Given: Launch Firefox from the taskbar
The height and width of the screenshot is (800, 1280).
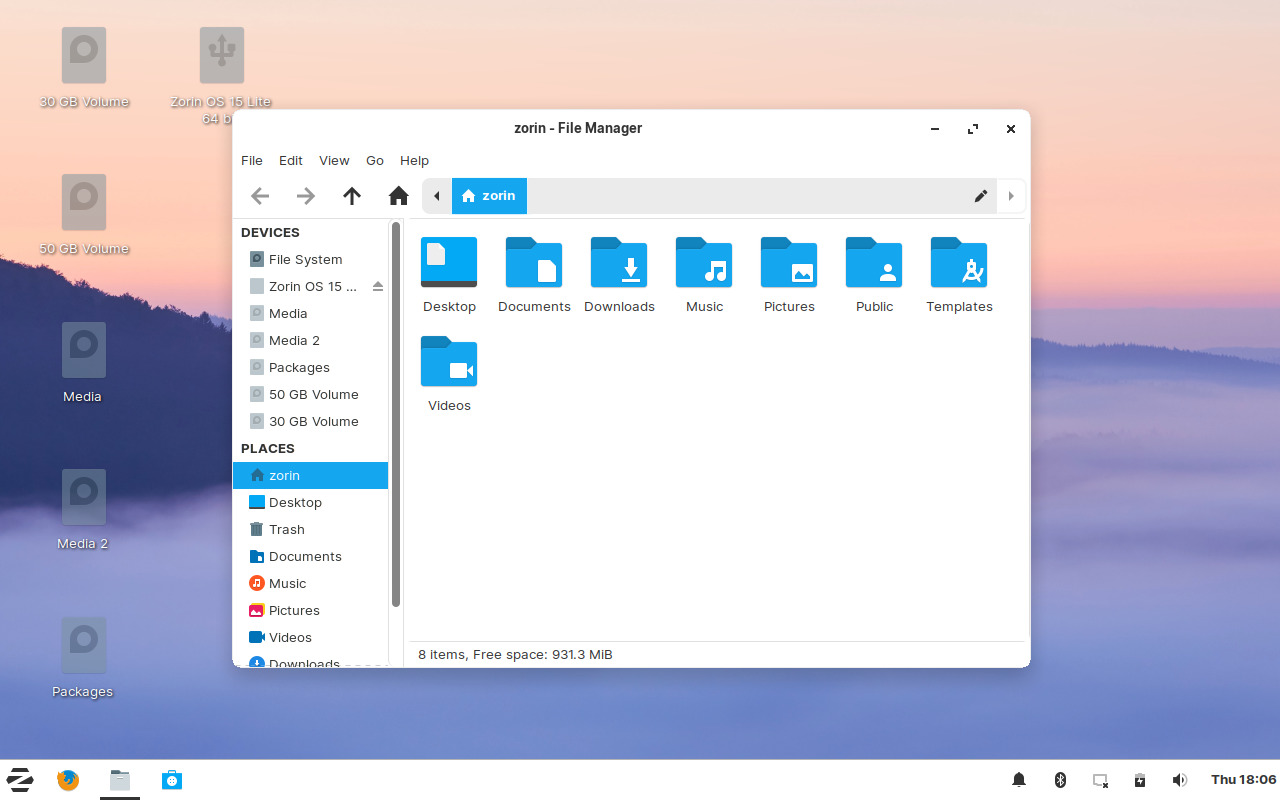Looking at the screenshot, I should click(68, 780).
